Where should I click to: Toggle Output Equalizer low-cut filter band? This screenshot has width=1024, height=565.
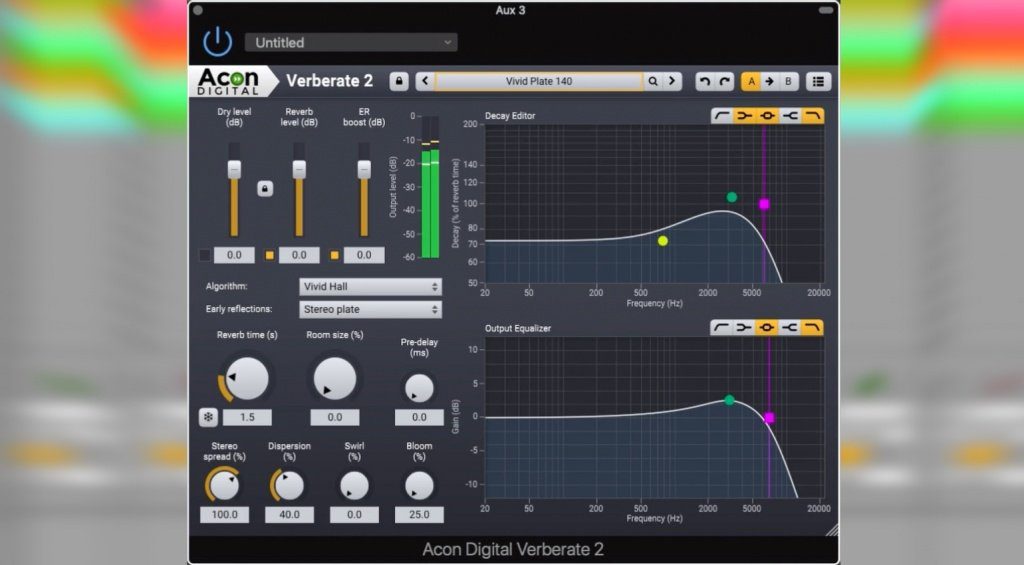click(x=721, y=327)
